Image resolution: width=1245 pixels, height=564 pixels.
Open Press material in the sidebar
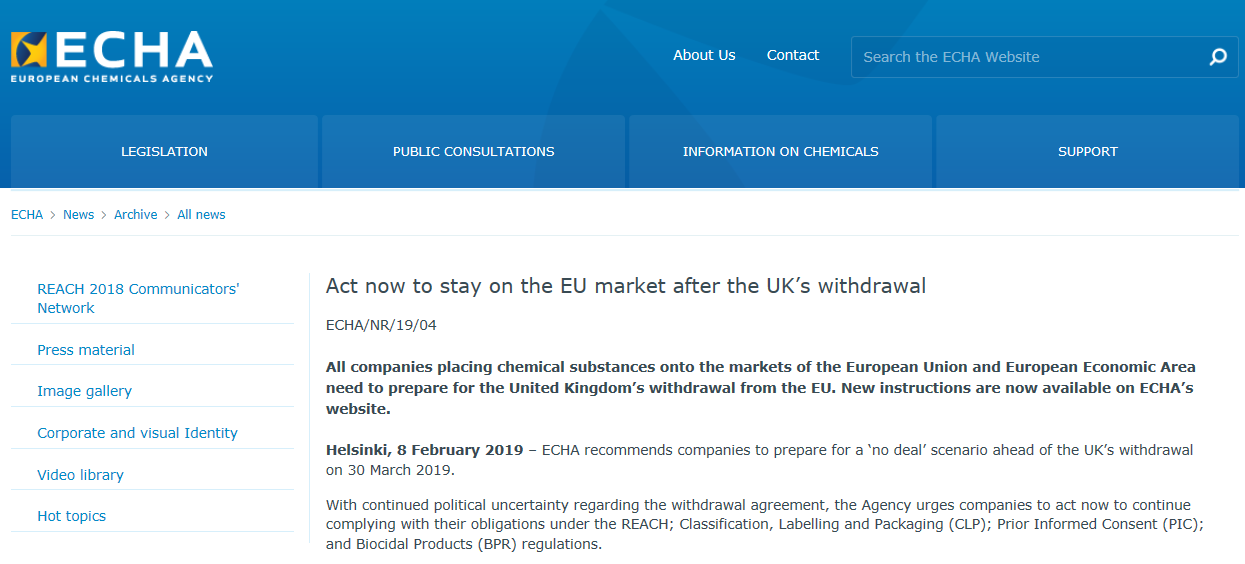[x=86, y=350]
